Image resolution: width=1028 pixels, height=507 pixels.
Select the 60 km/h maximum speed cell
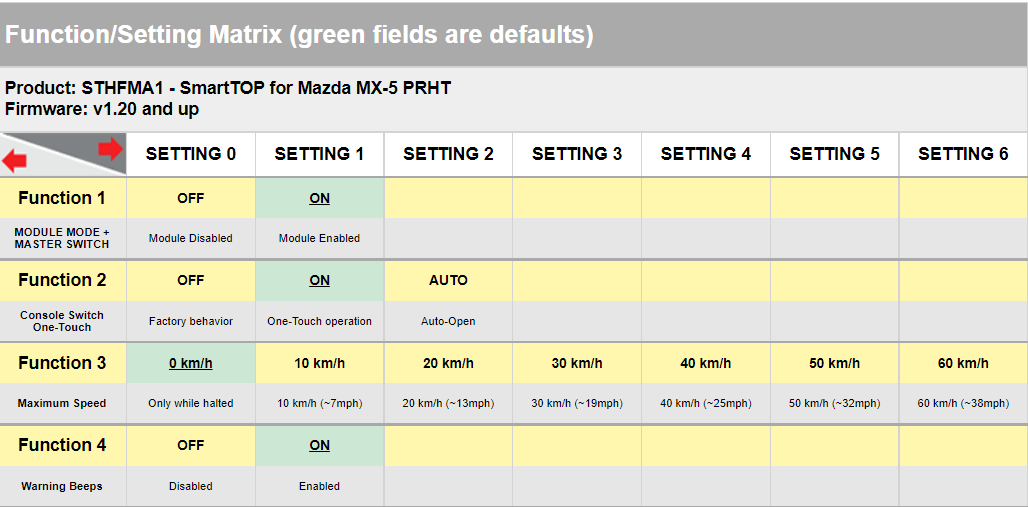click(x=963, y=363)
